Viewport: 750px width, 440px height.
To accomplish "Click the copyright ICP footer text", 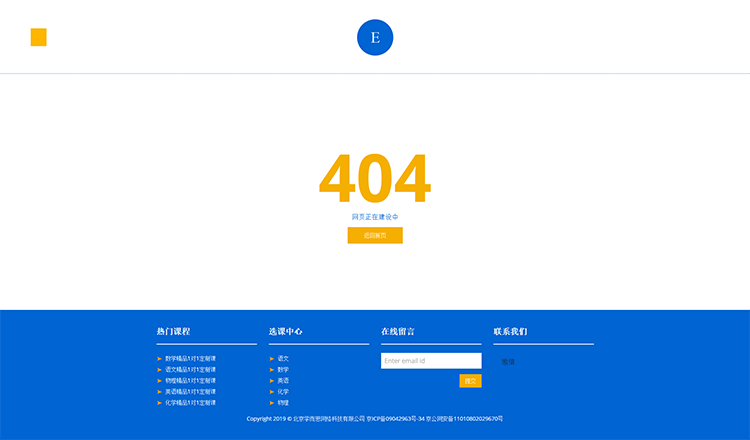I will tap(375, 419).
